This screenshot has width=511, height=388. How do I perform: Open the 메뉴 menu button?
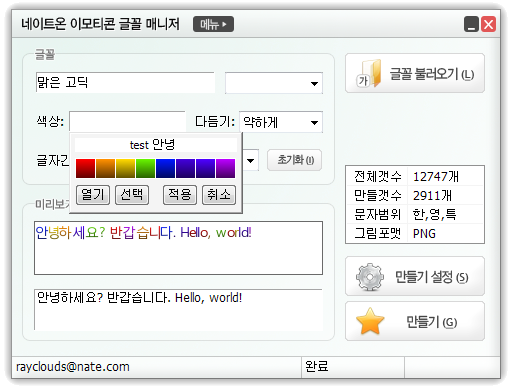pyautogui.click(x=213, y=24)
